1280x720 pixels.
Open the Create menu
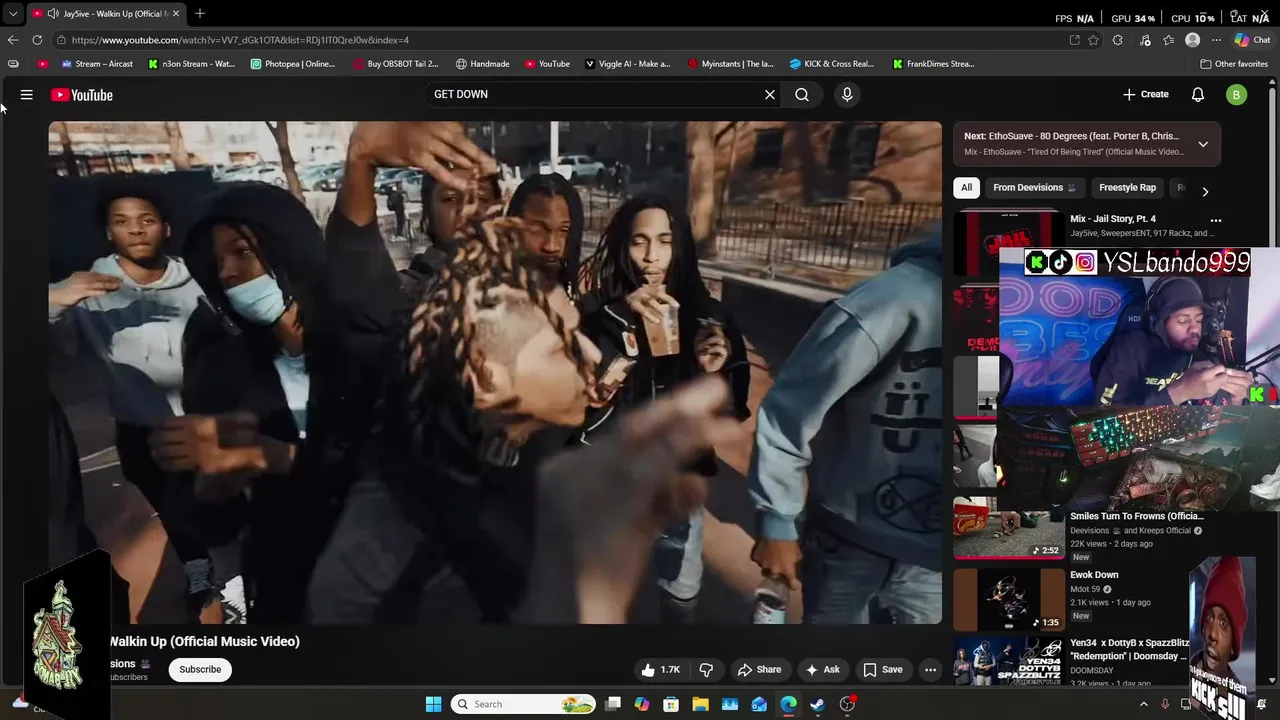click(x=1146, y=94)
